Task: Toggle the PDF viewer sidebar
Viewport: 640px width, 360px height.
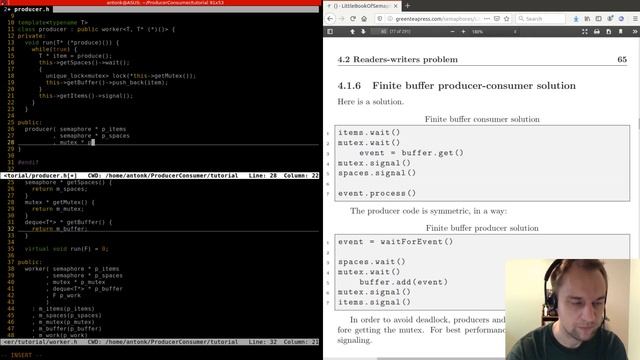Action: click(330, 31)
